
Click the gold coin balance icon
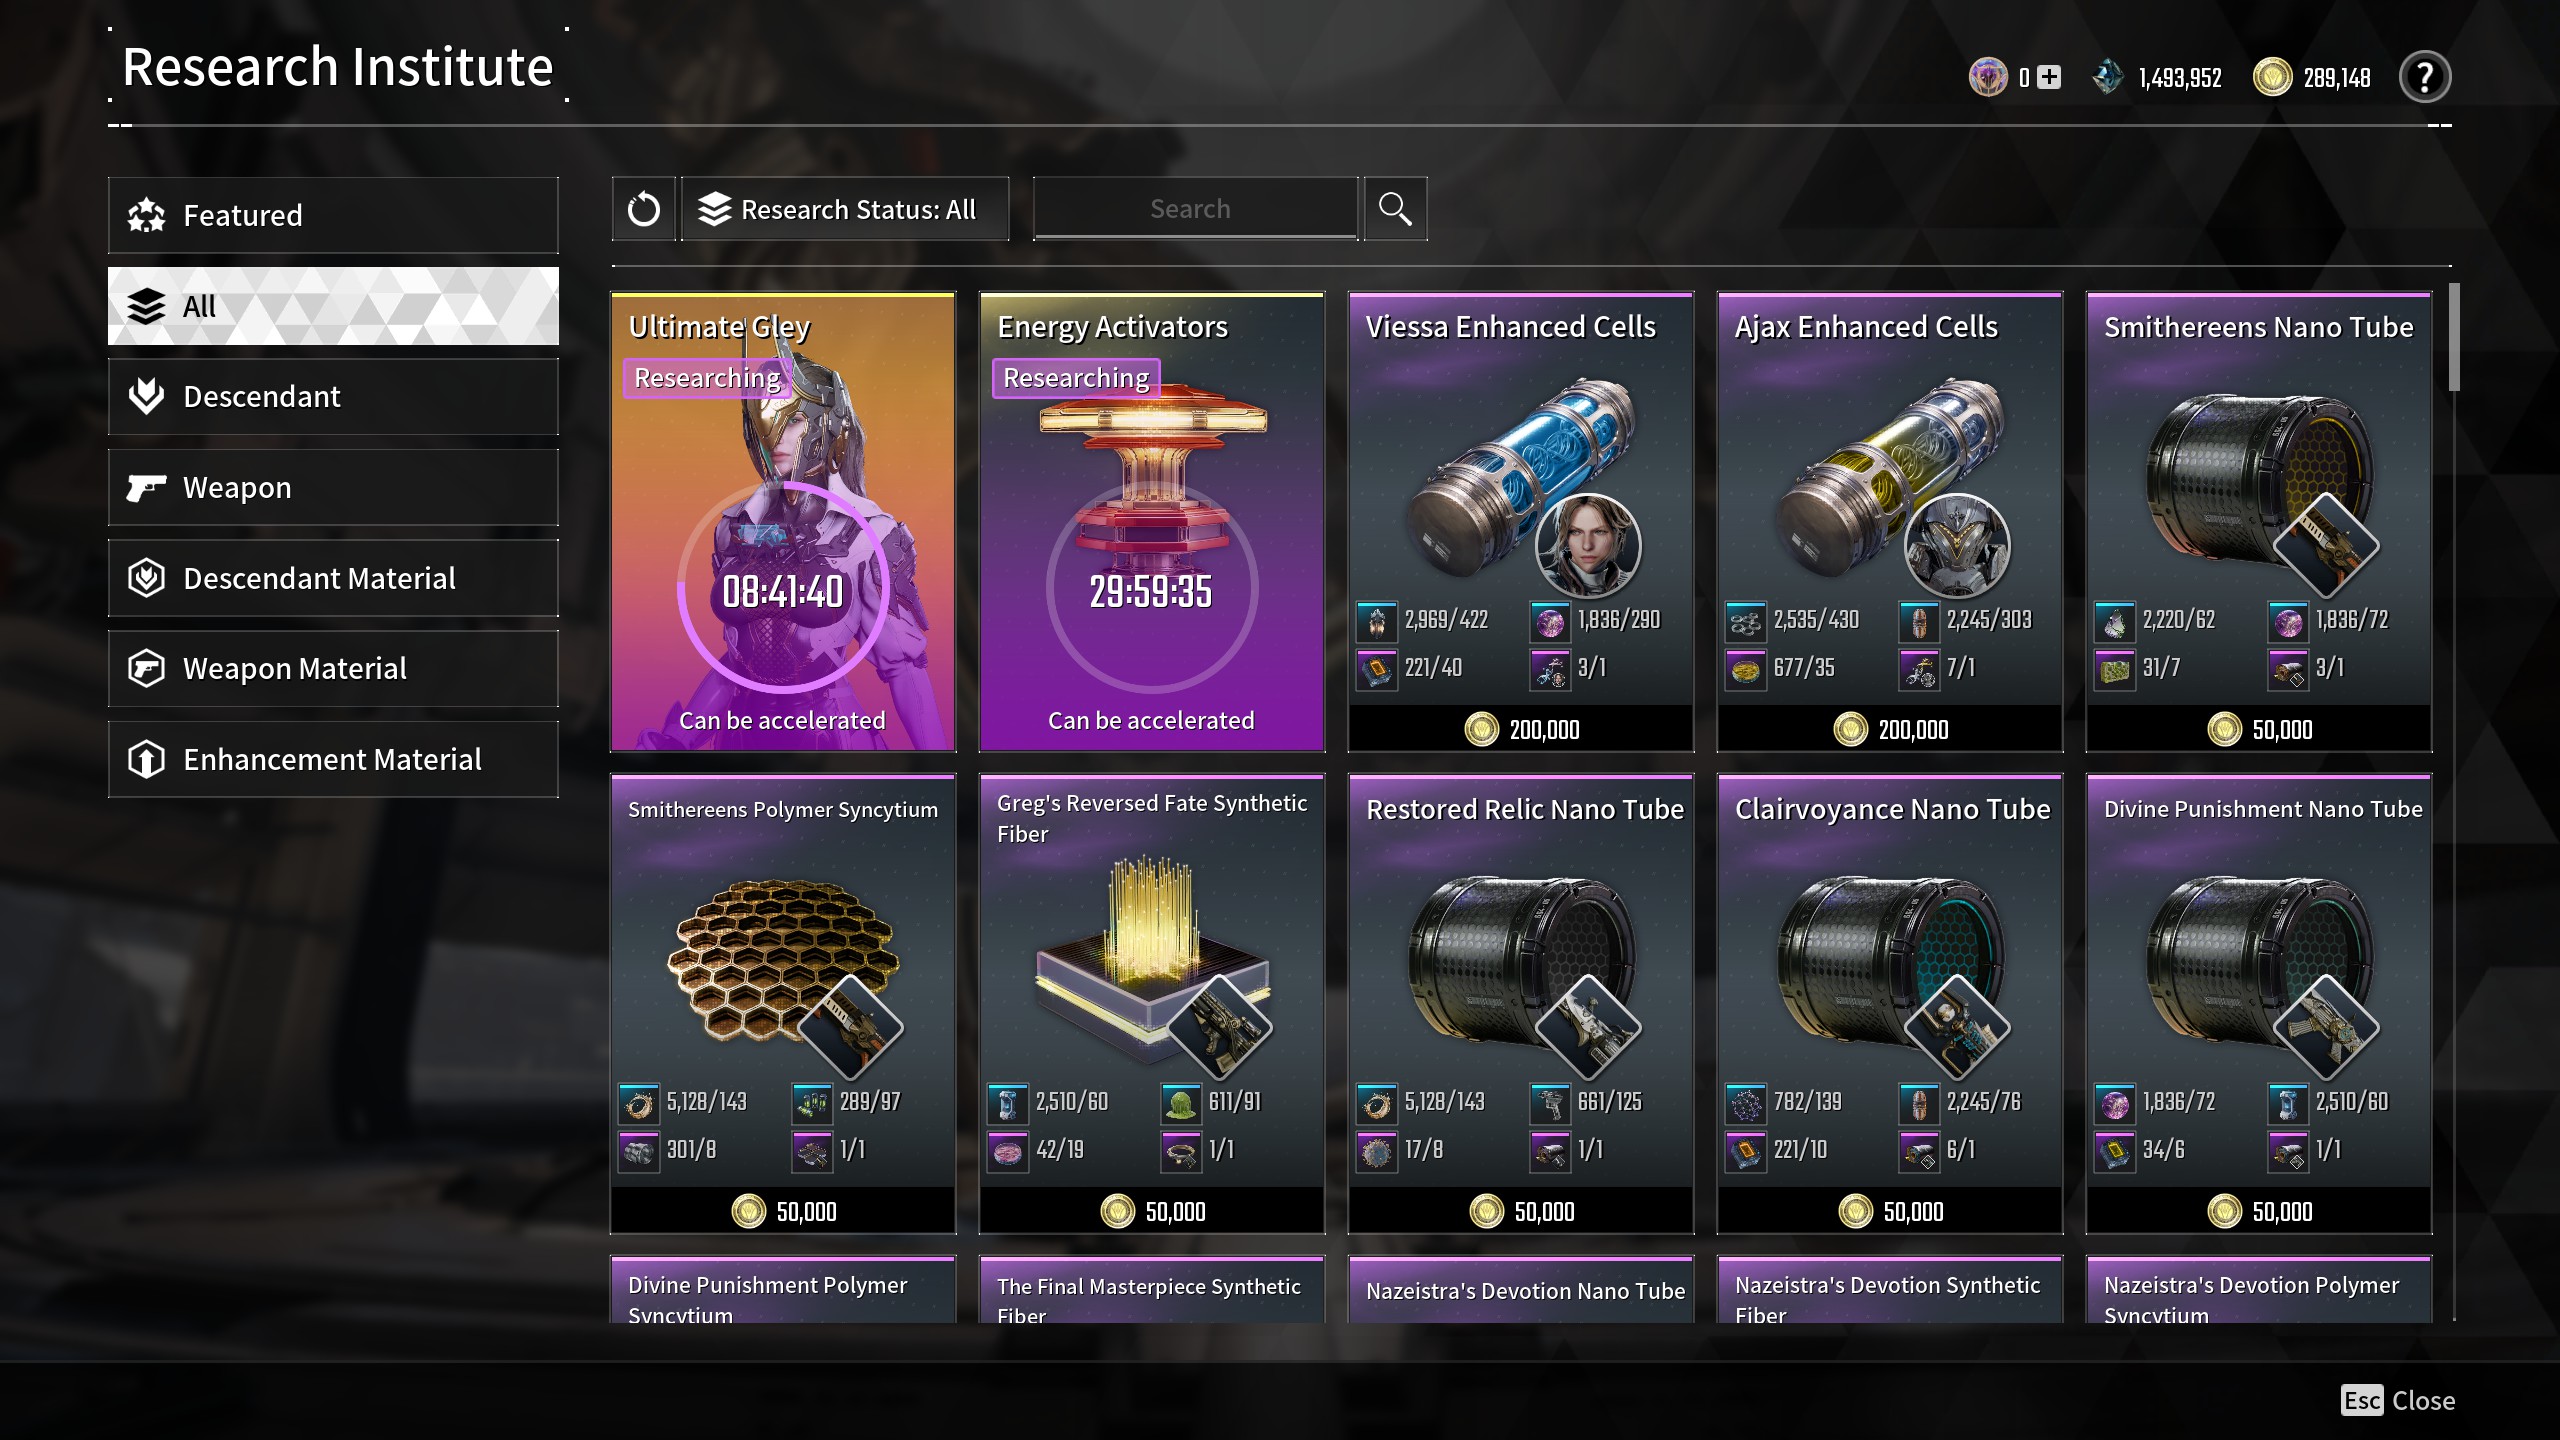(x=2272, y=77)
